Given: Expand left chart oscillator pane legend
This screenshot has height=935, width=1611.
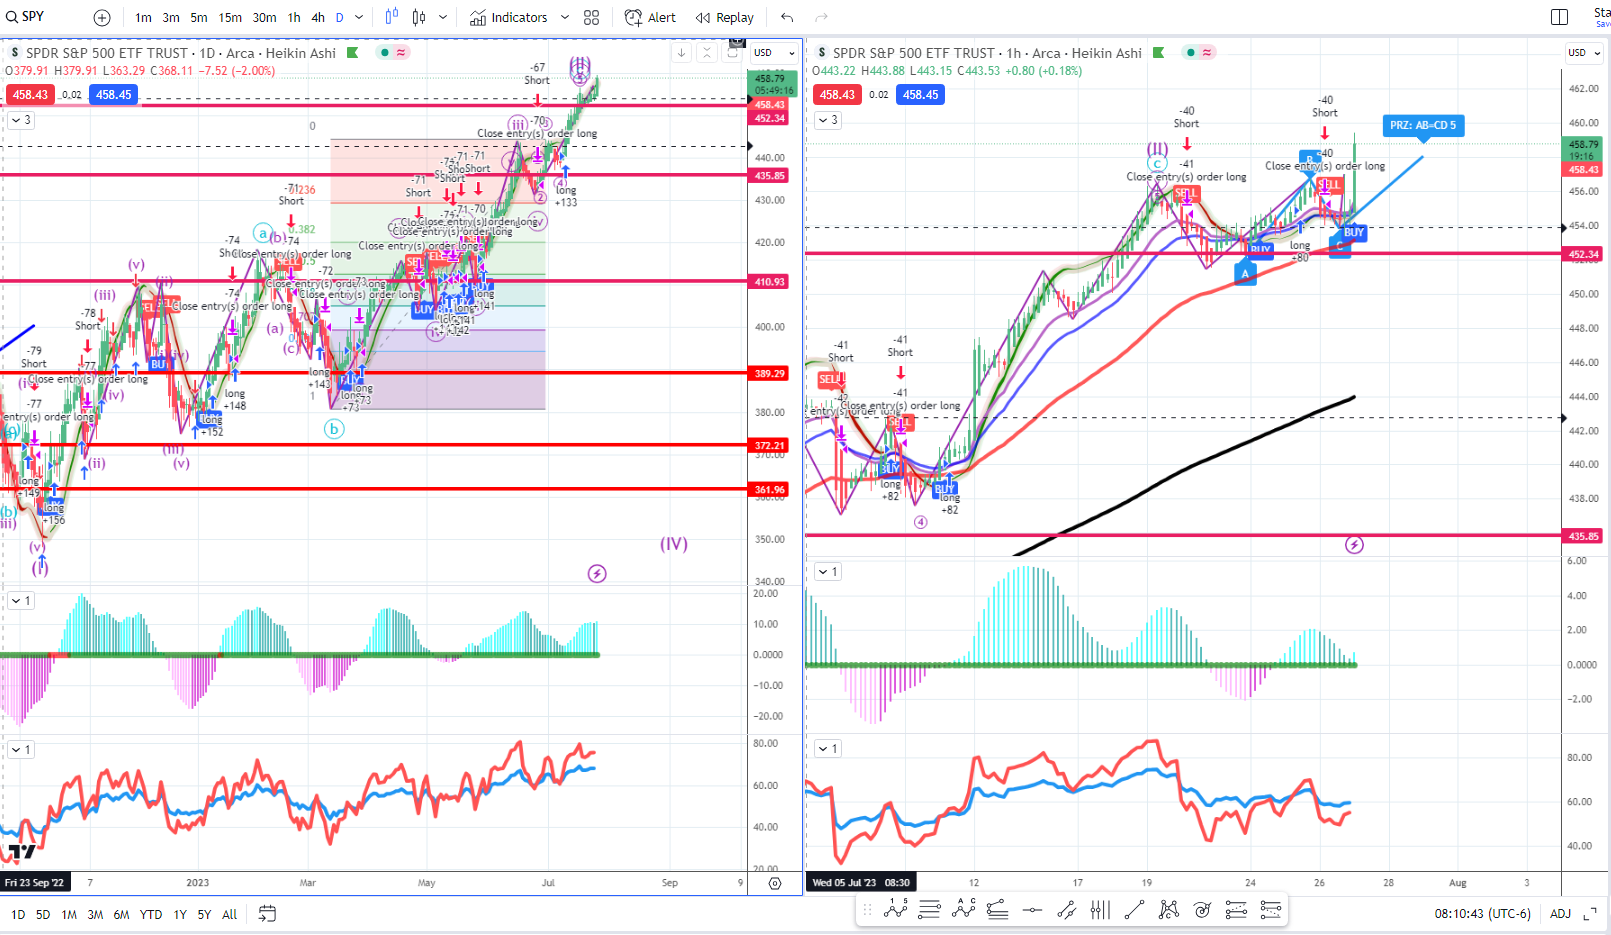Looking at the screenshot, I should 20,749.
